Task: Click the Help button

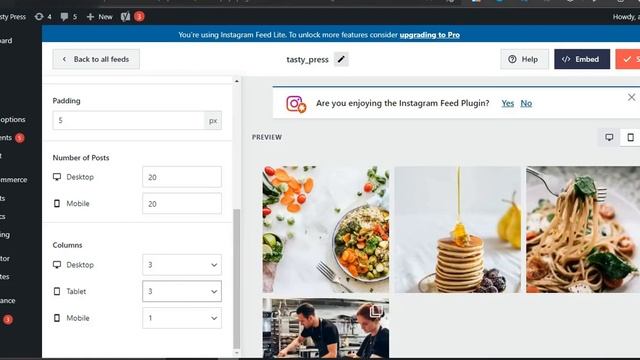Action: pos(524,59)
